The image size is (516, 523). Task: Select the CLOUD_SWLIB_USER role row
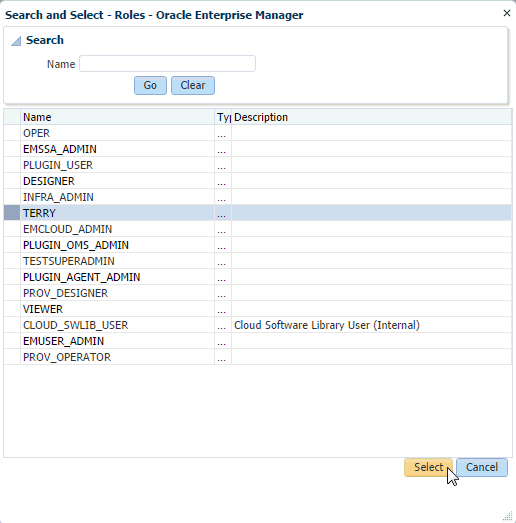[x=257, y=325]
